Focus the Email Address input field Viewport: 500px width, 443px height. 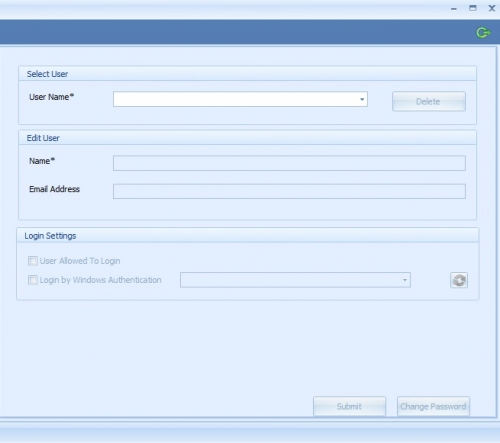coord(289,191)
